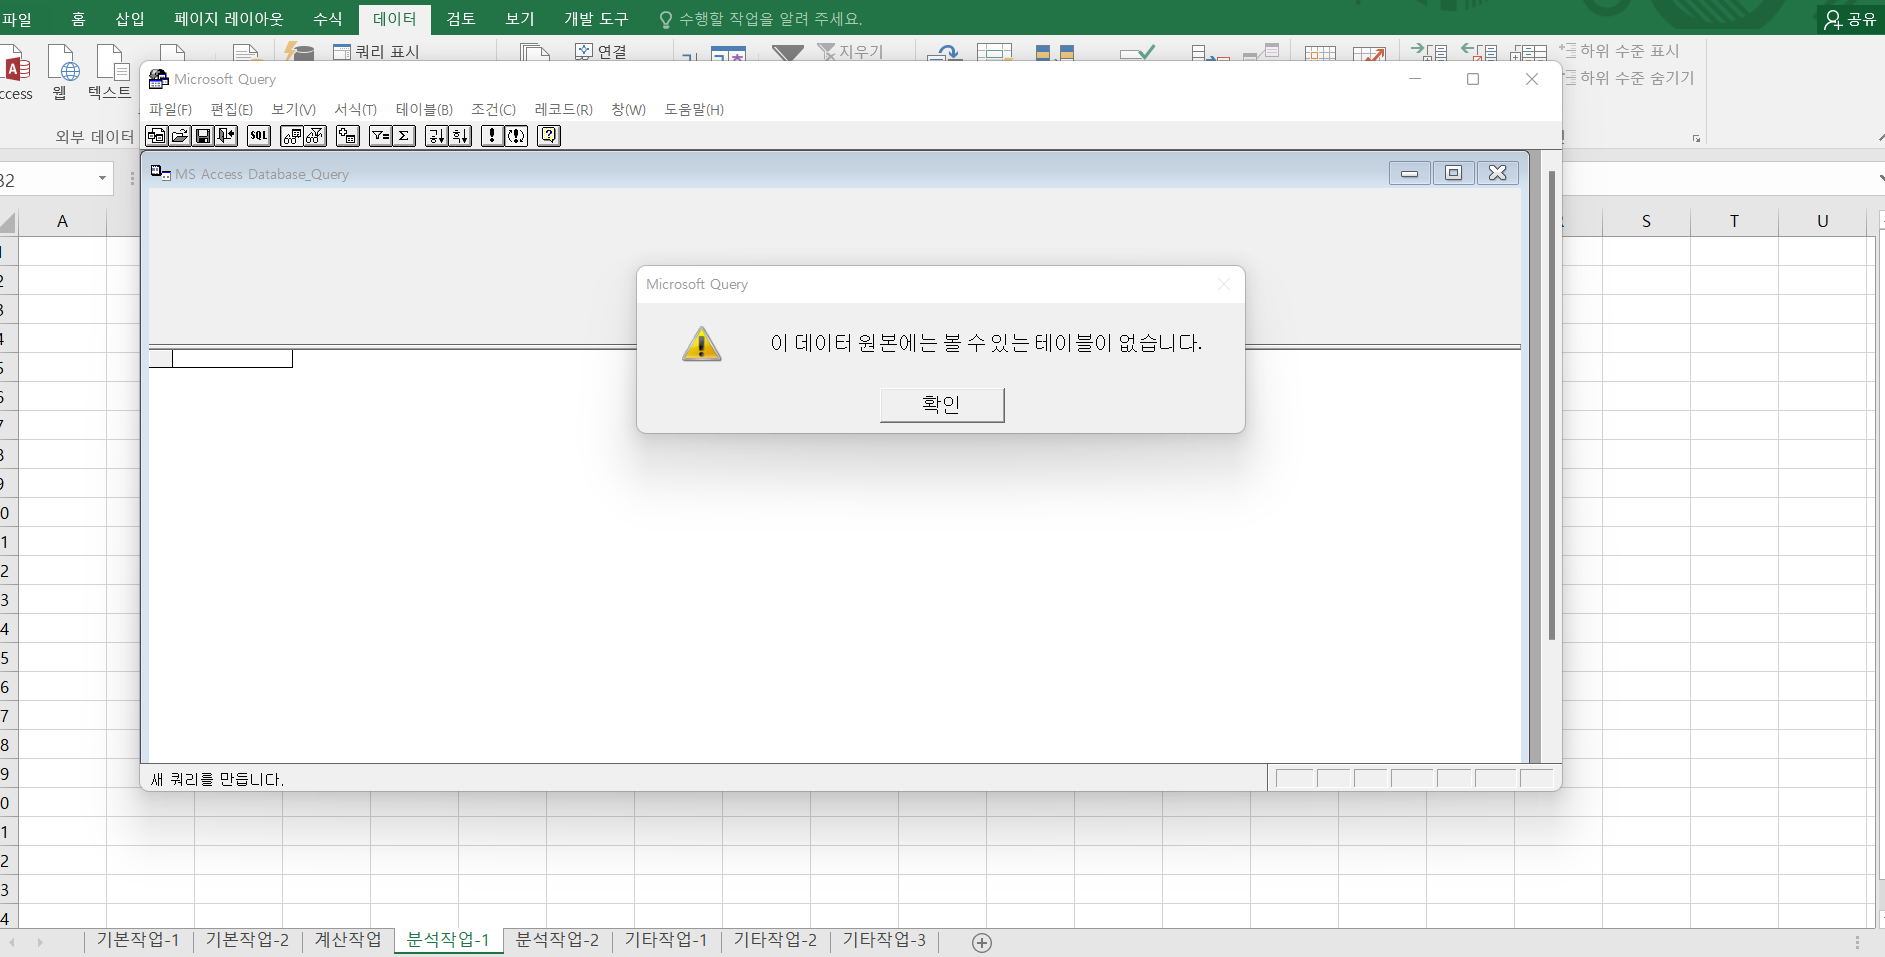Click the Sort Descending toolbar icon
1885x957 pixels.
point(460,136)
